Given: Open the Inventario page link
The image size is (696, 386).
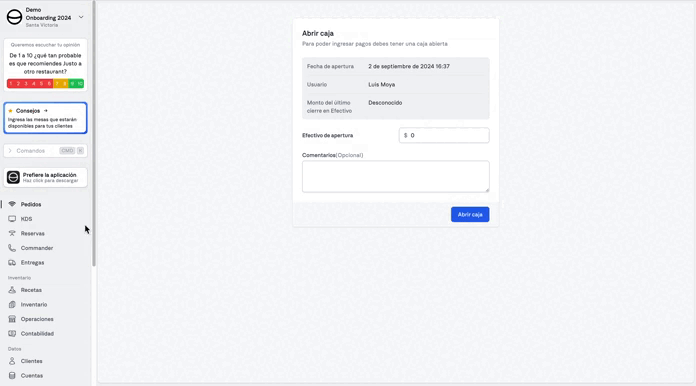Looking at the screenshot, I should pos(34,305).
